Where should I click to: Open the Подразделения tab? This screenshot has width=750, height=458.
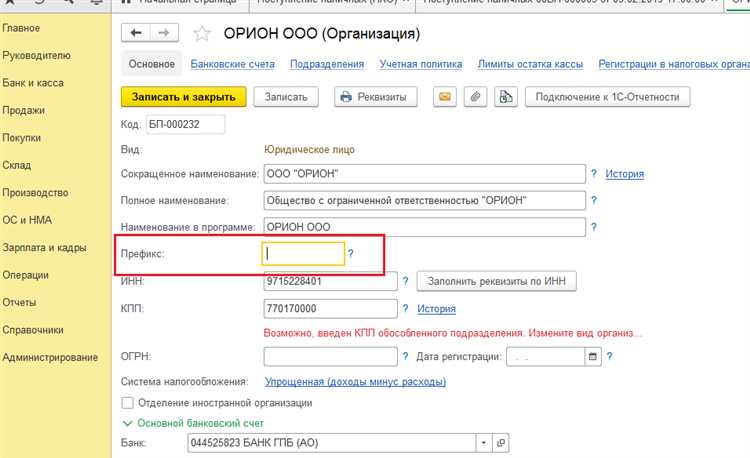point(327,64)
